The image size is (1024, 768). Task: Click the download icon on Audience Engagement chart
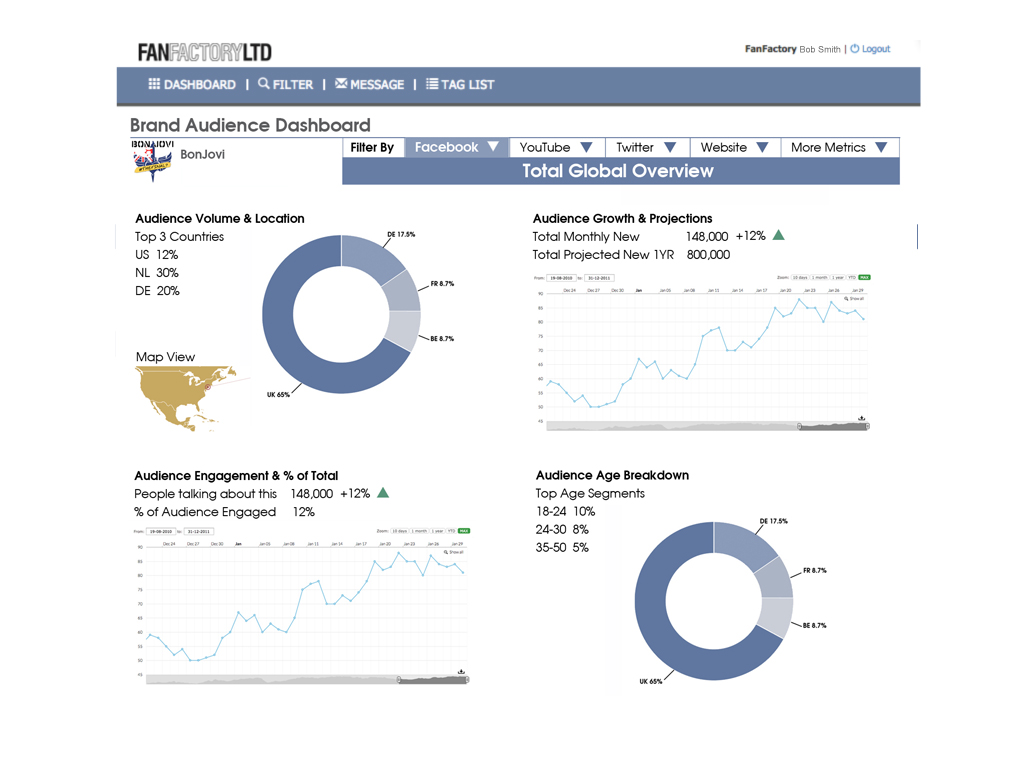(x=461, y=671)
